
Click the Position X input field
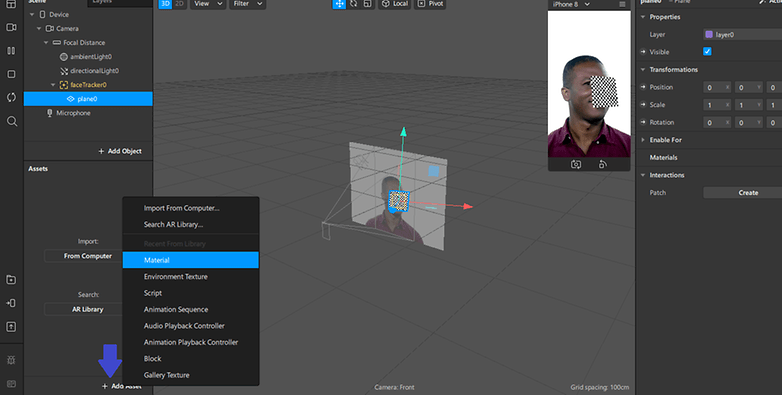(x=717, y=87)
